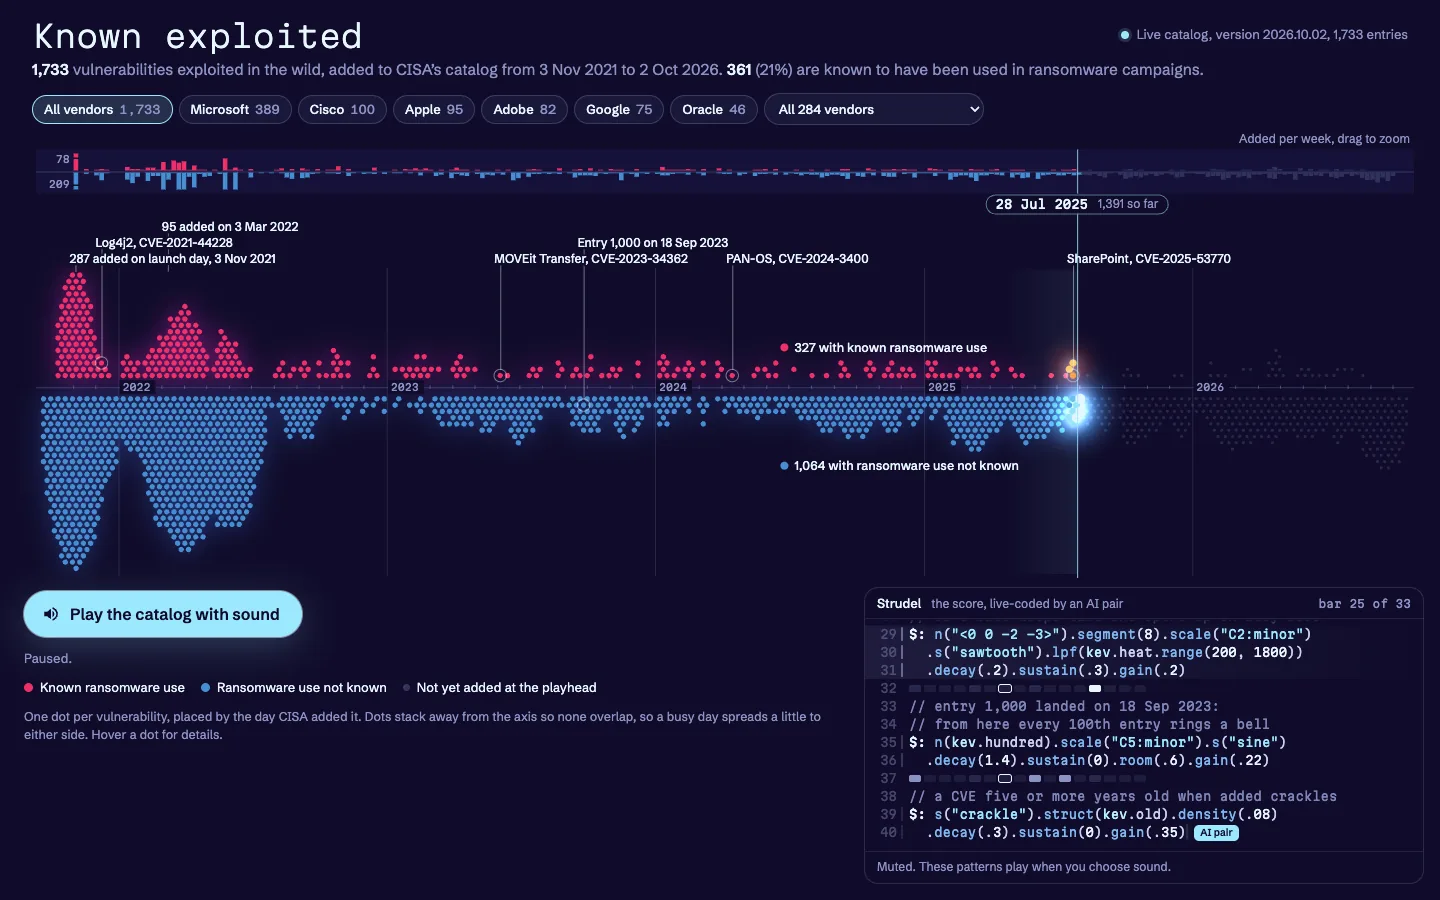Click the Strudel panel title
The width and height of the screenshot is (1440, 900).
pyautogui.click(x=899, y=604)
